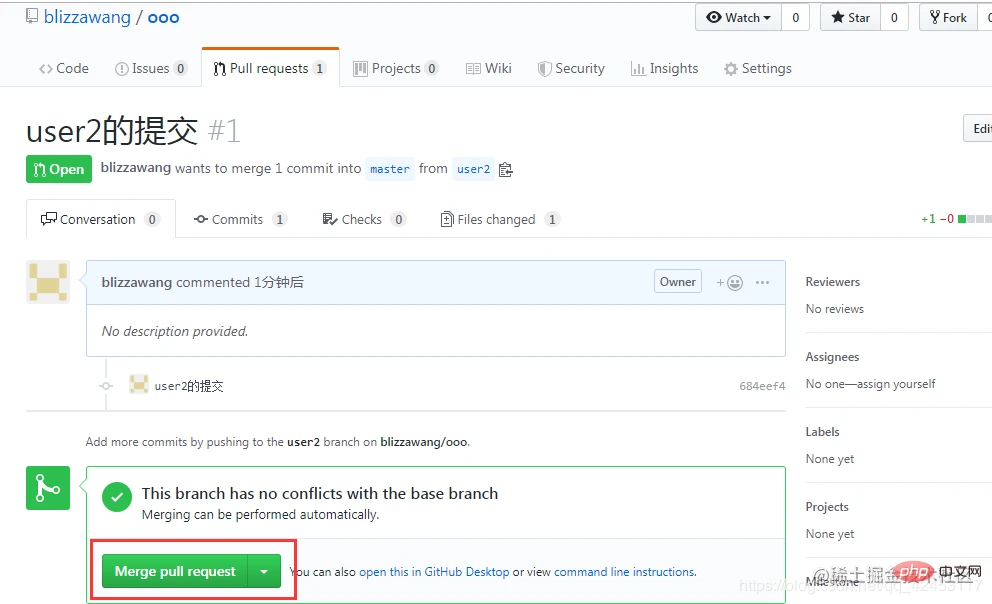Switch to the Files changed tab
The height and width of the screenshot is (604, 992).
(496, 220)
